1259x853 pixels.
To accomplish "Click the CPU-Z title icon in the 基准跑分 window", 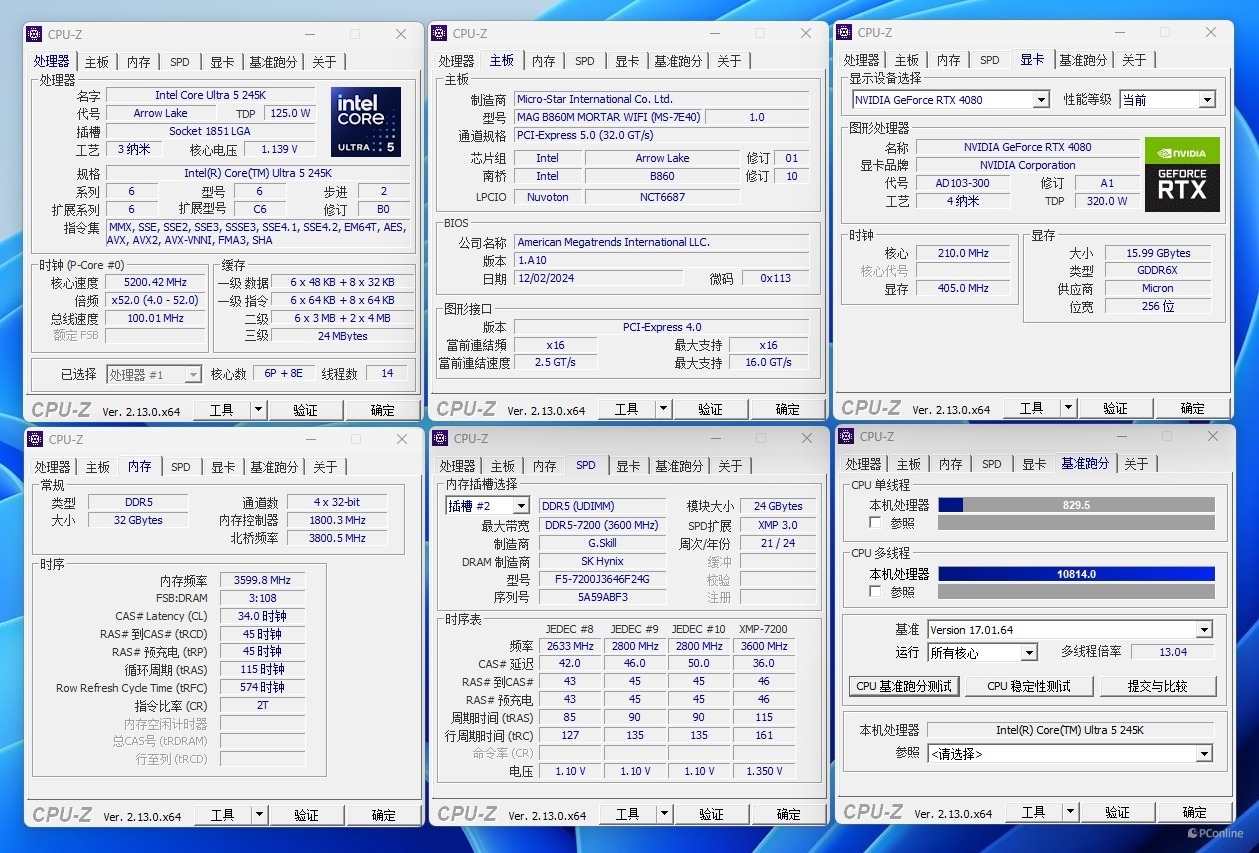I will point(846,436).
